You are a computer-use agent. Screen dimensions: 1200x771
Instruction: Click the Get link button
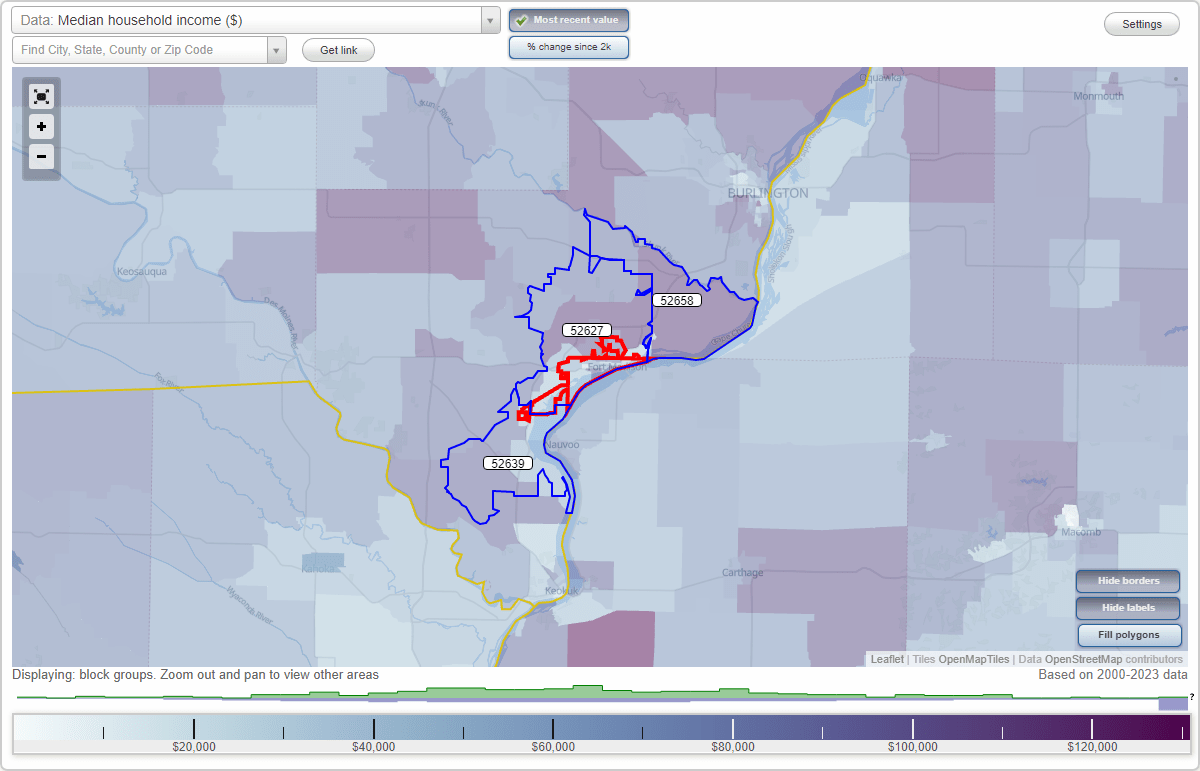[x=338, y=50]
